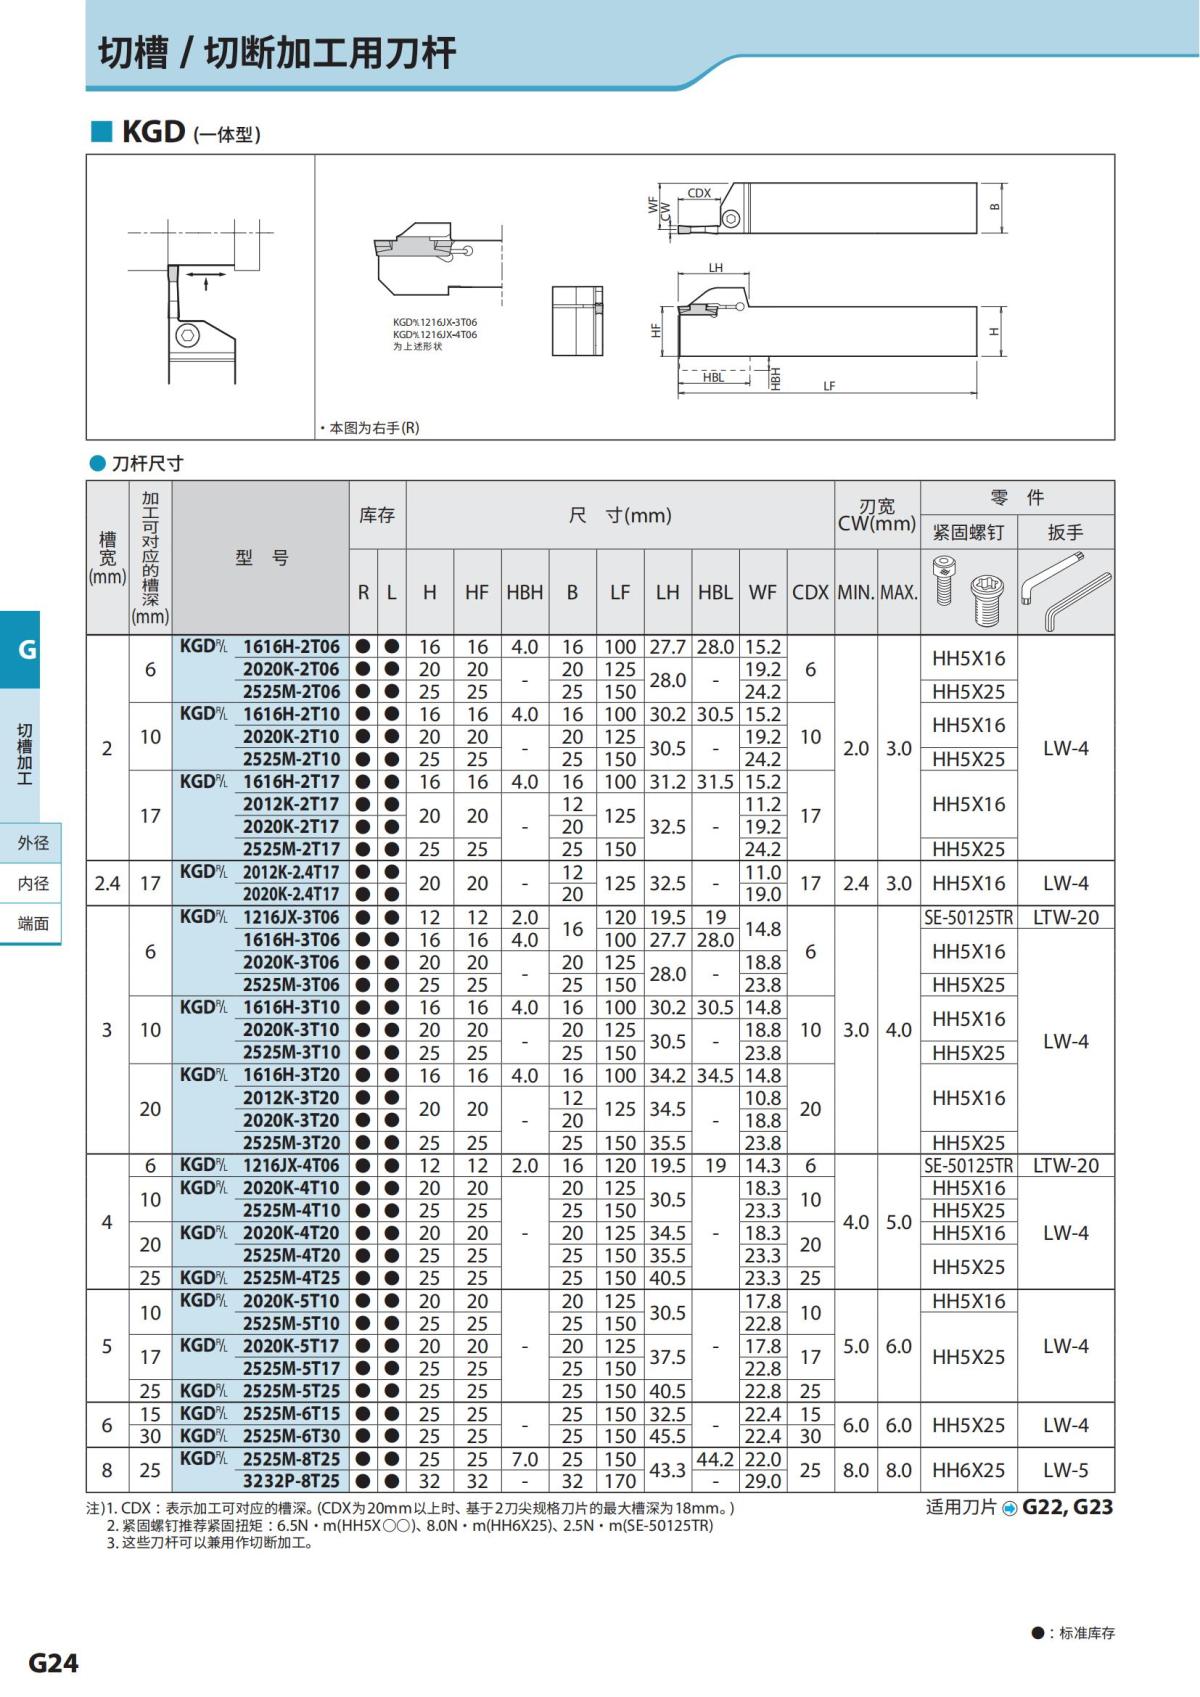Click the wrench icon in header

1065,591
